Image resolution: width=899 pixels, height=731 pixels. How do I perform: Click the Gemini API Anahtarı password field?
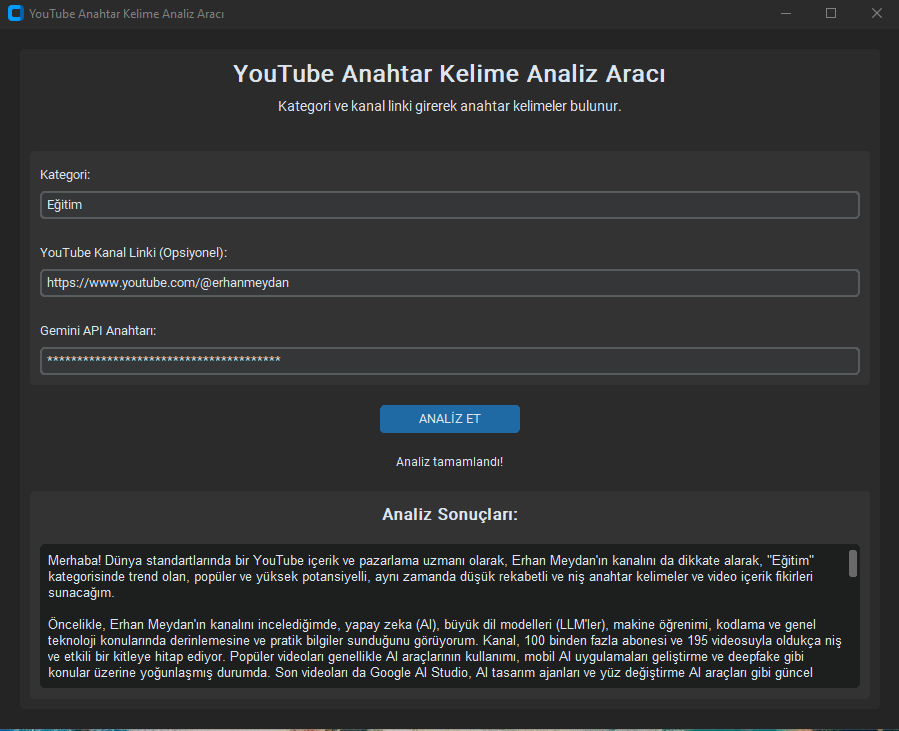click(450, 361)
